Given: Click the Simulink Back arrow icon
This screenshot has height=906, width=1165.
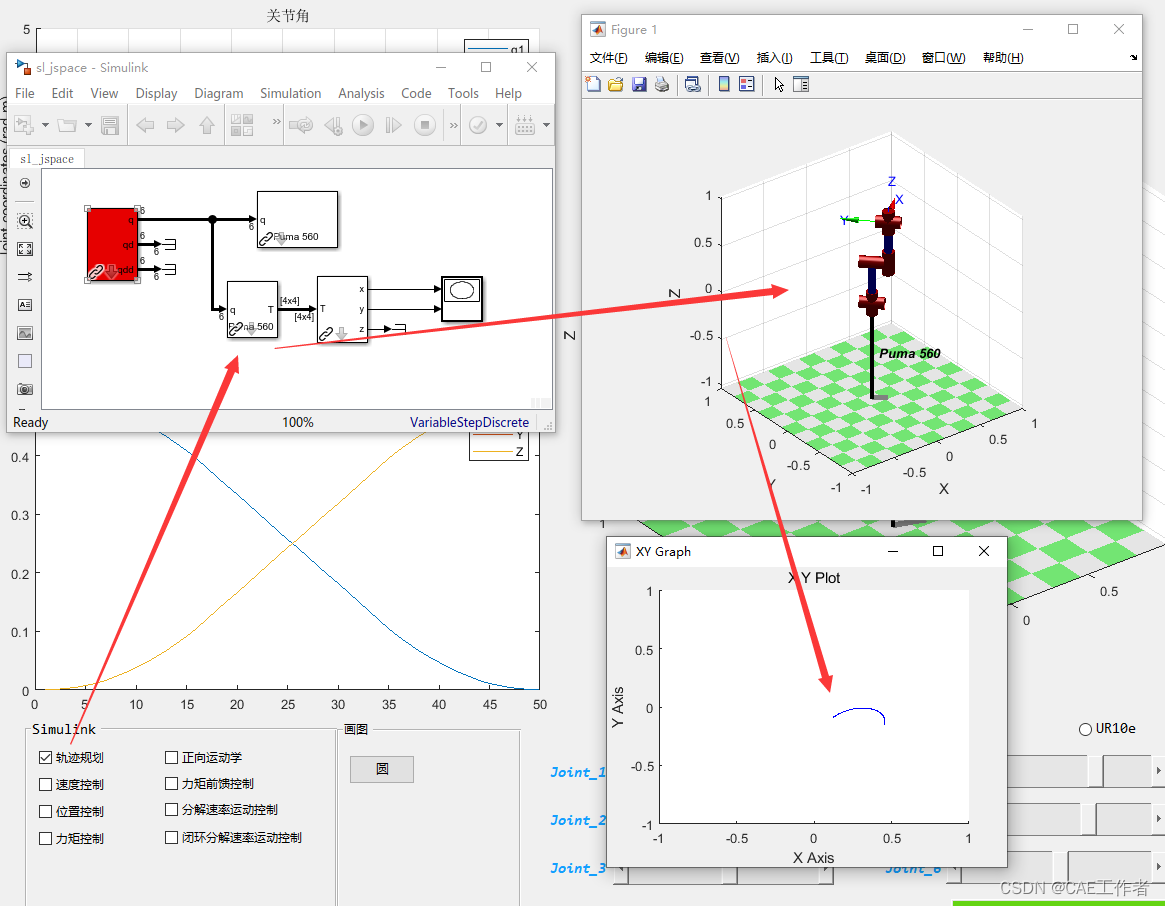Looking at the screenshot, I should point(145,126).
